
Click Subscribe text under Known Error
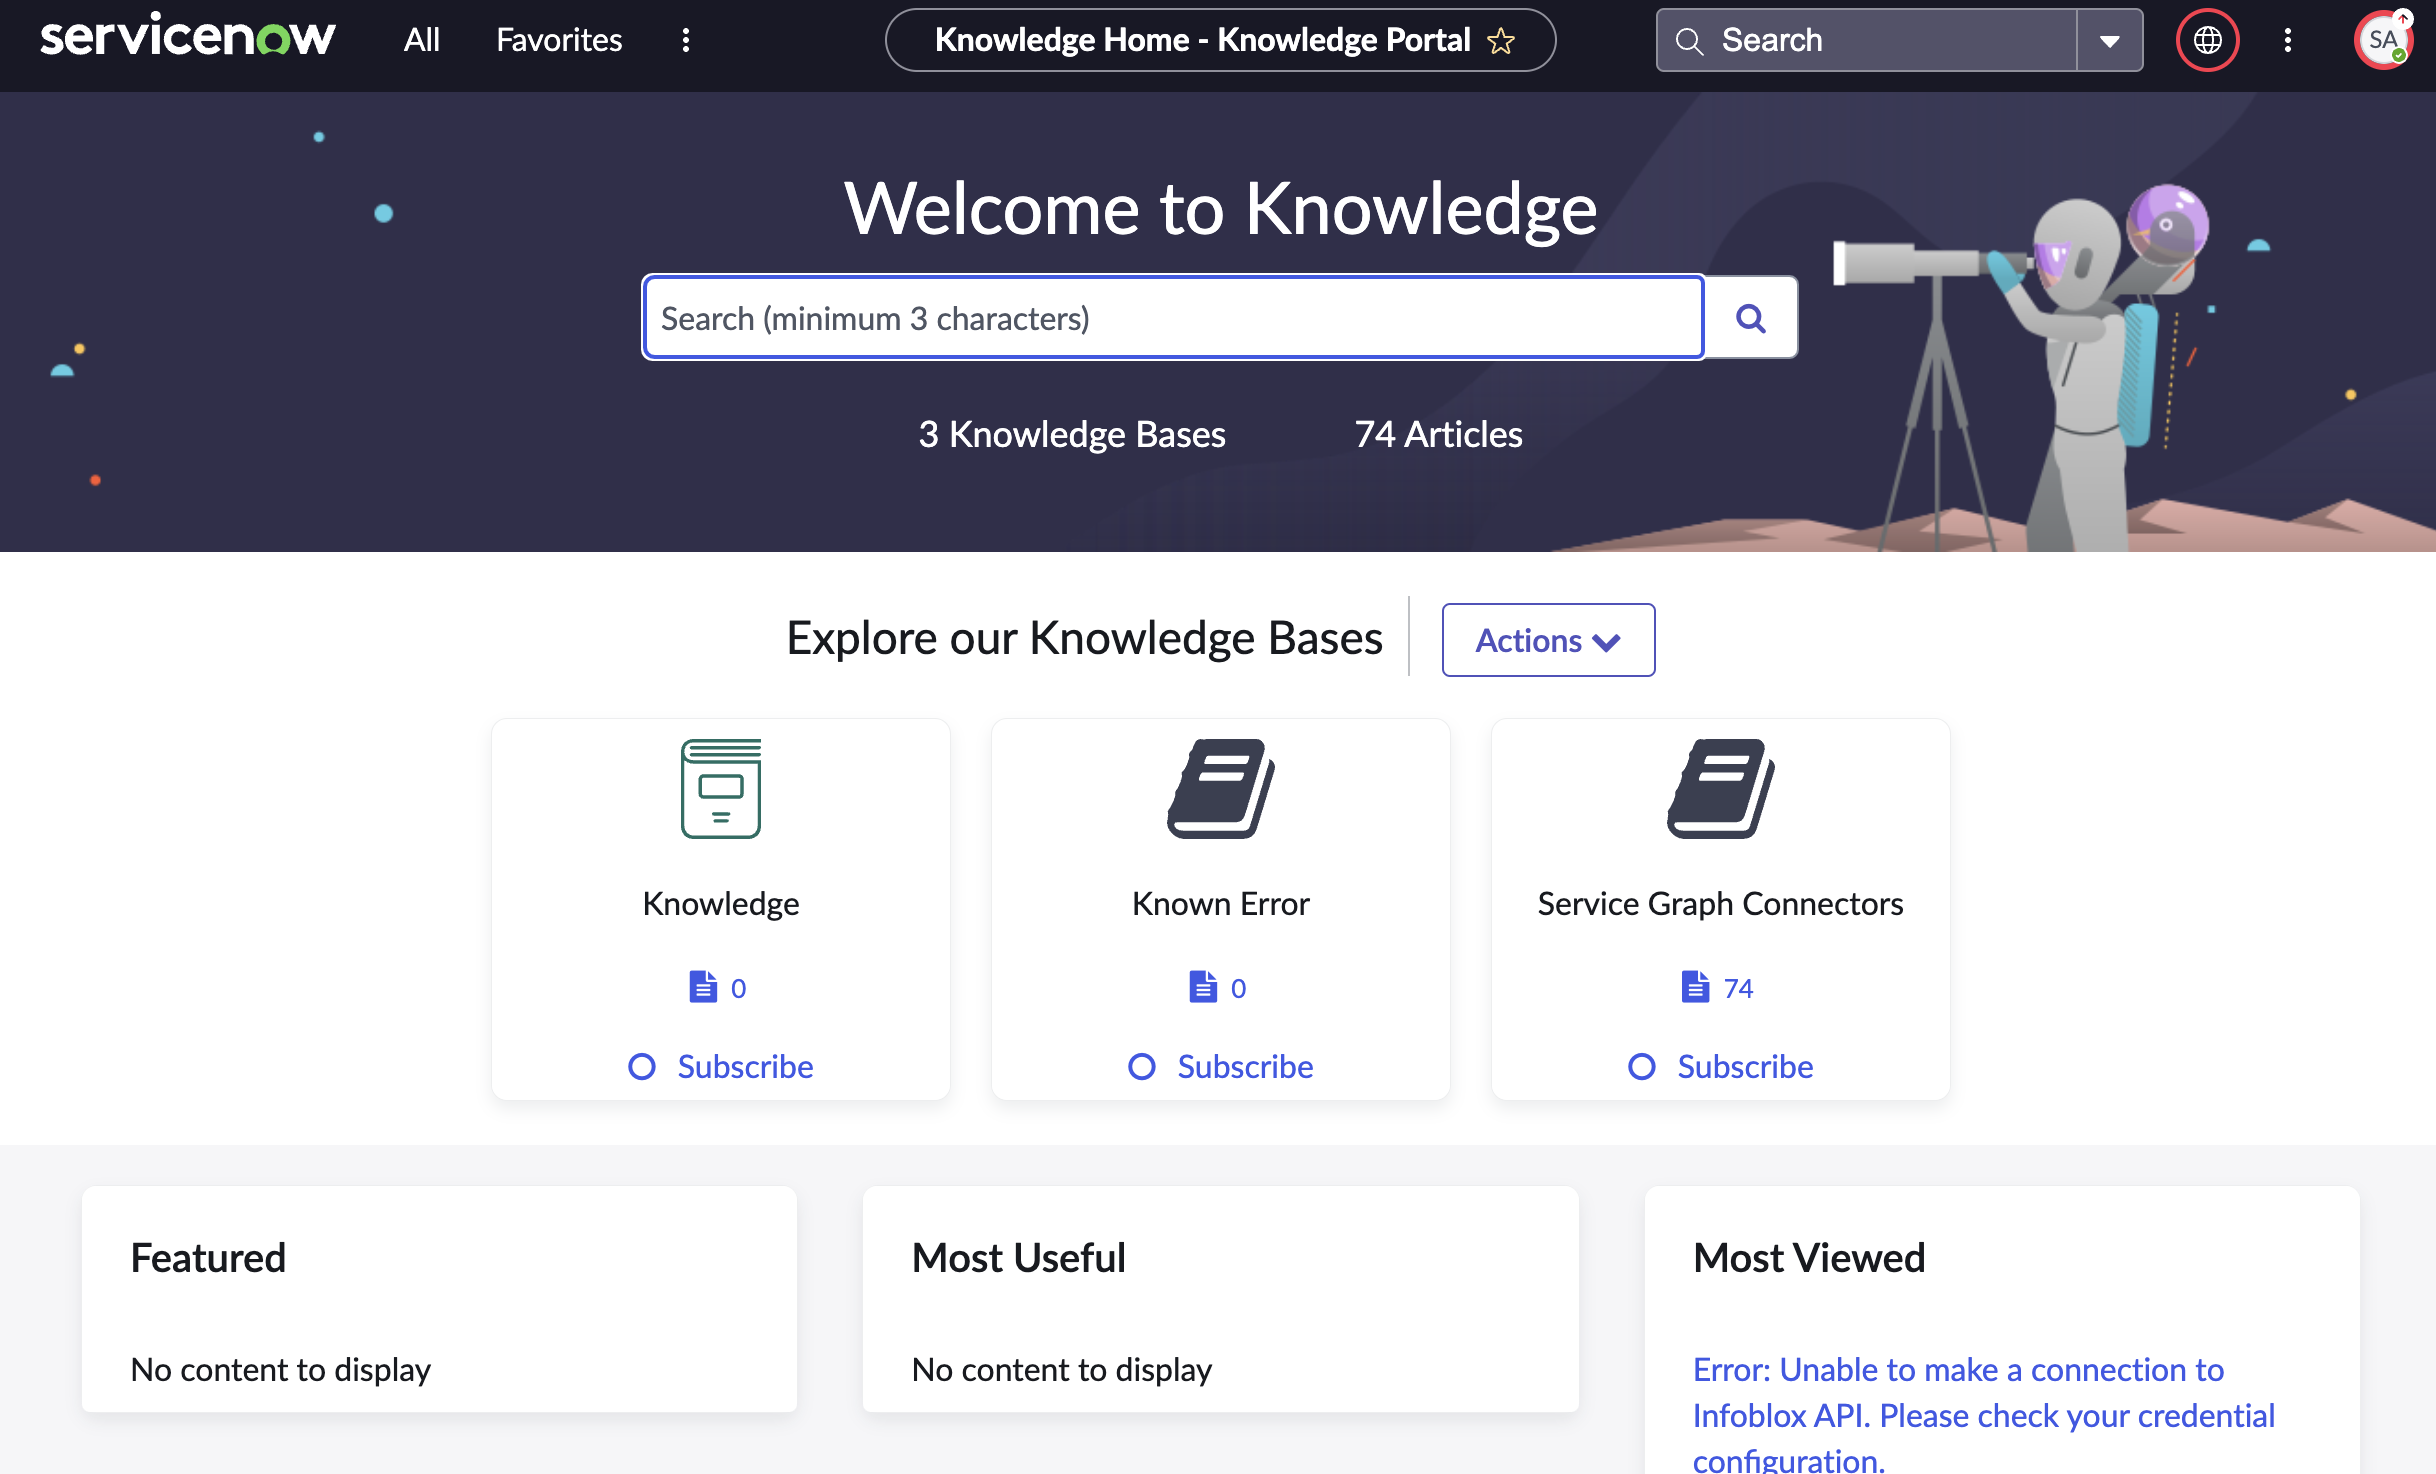point(1245,1067)
